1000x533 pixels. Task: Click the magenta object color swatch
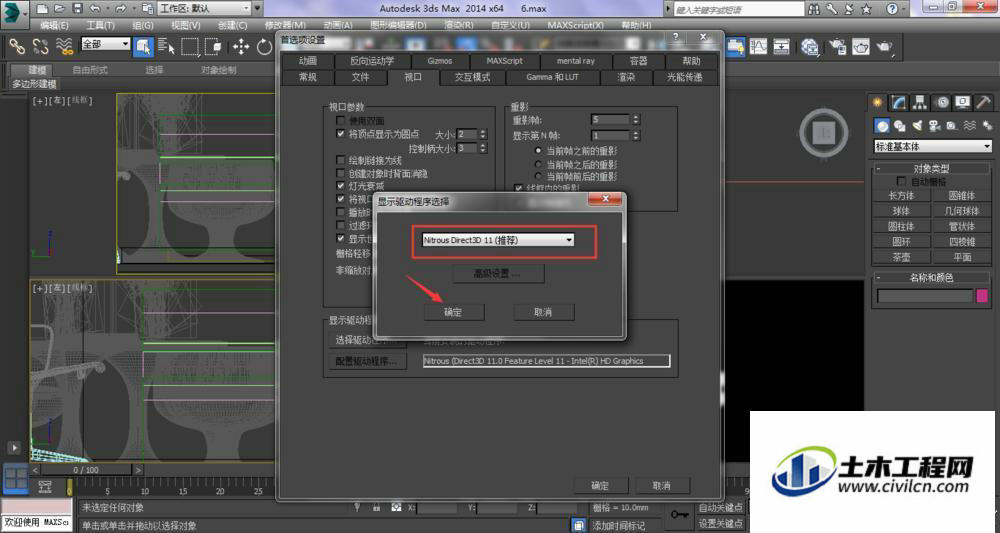(982, 295)
